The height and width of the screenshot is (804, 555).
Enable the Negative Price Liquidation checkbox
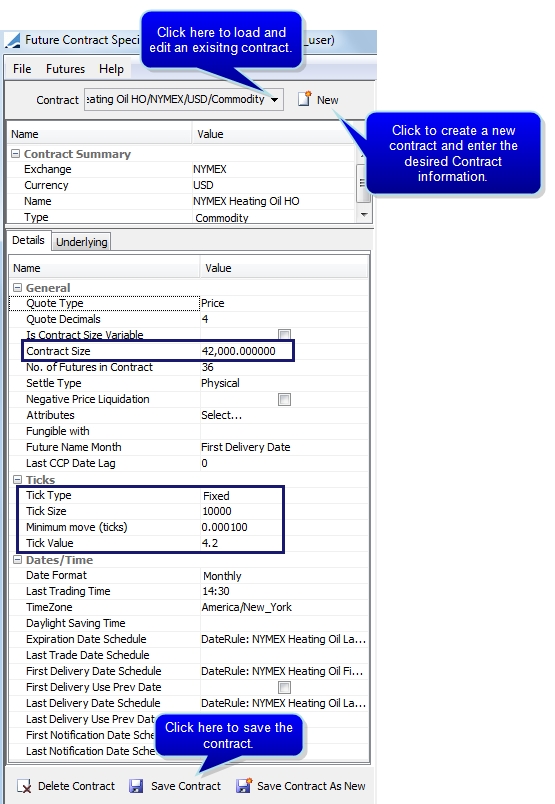(284, 399)
